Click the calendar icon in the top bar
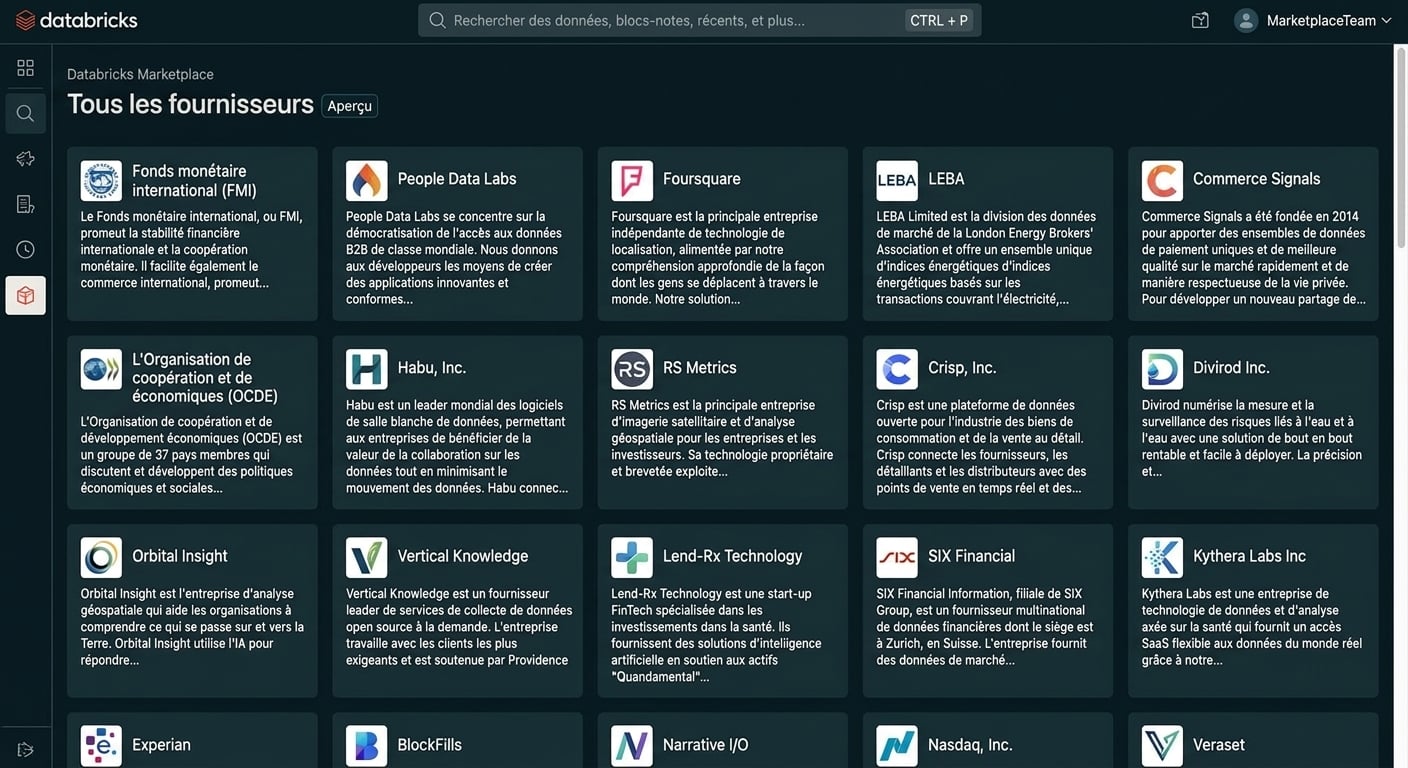The width and height of the screenshot is (1408, 768). [1200, 20]
